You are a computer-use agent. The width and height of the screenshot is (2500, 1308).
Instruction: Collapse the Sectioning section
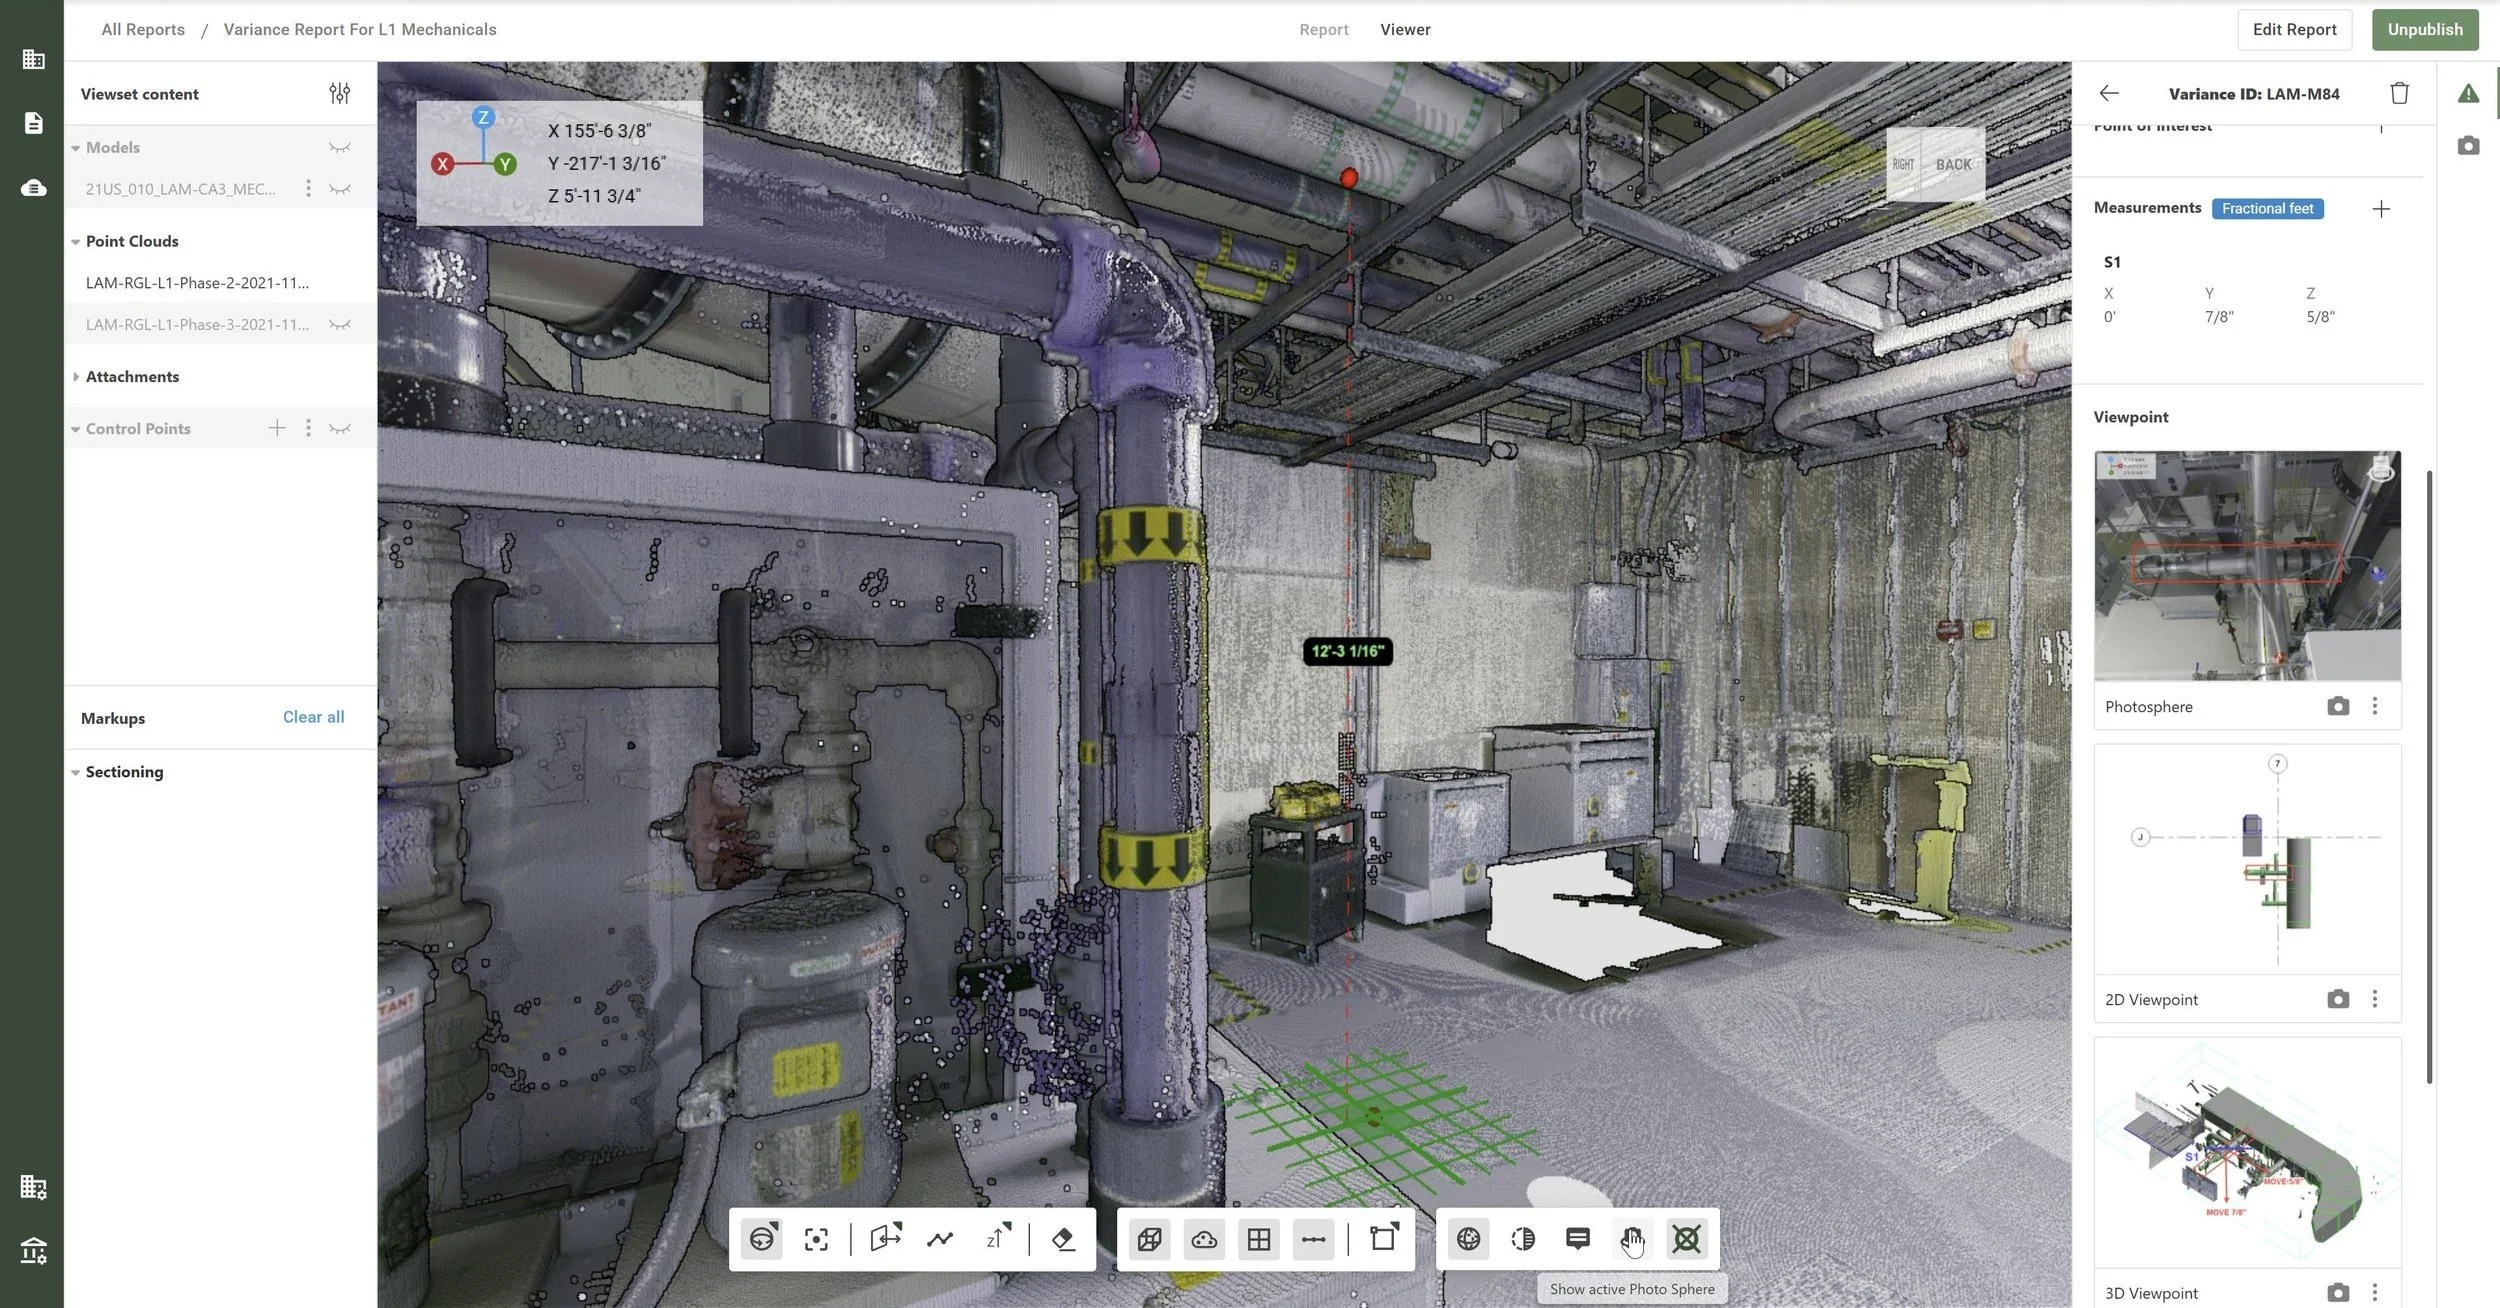click(76, 772)
